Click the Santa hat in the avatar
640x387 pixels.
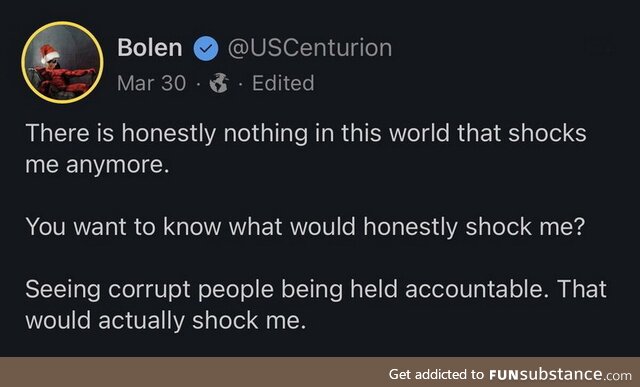coord(49,53)
